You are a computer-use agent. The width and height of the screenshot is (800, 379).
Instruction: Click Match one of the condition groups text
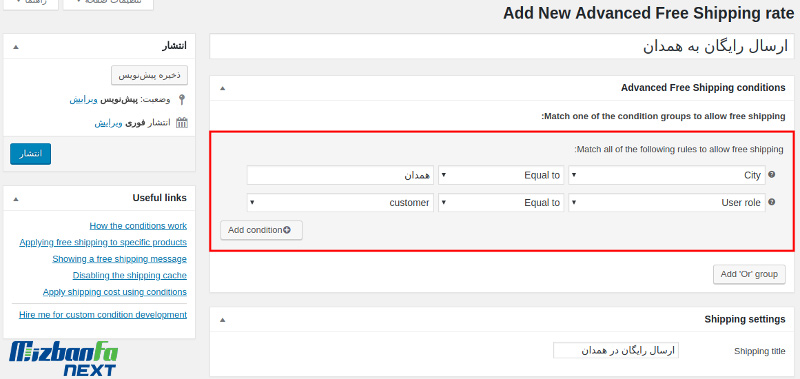tap(663, 116)
